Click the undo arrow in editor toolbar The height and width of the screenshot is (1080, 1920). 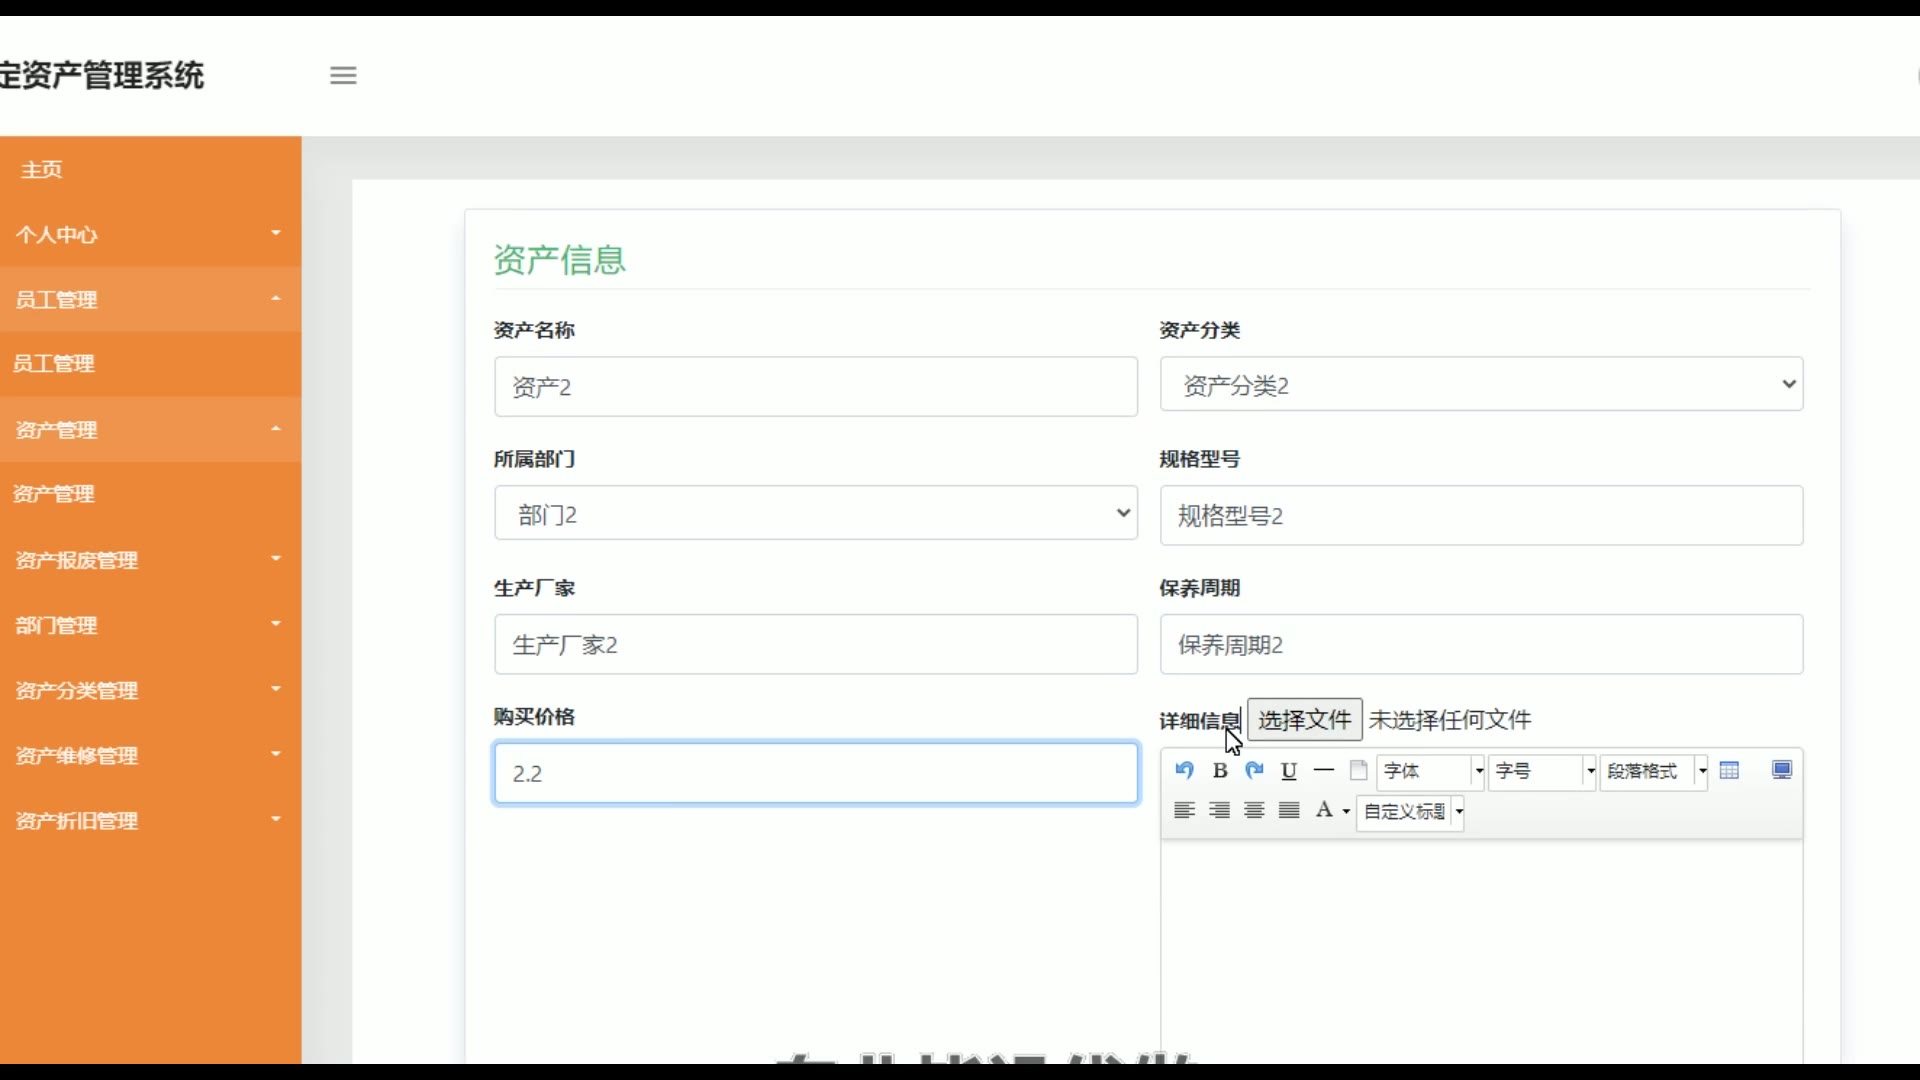[x=1184, y=770]
